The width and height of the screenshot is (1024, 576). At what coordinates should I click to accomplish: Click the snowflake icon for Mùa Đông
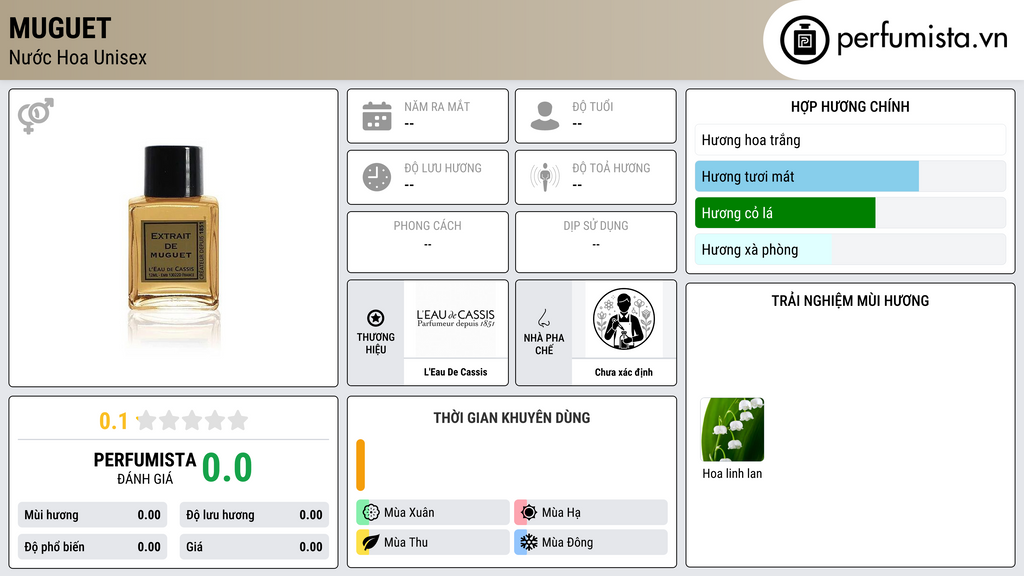[528, 542]
